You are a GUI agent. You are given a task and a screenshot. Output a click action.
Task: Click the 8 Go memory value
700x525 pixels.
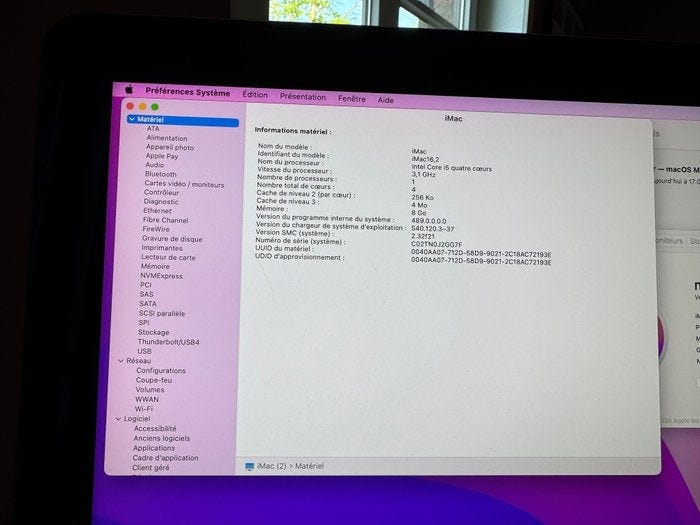click(418, 212)
